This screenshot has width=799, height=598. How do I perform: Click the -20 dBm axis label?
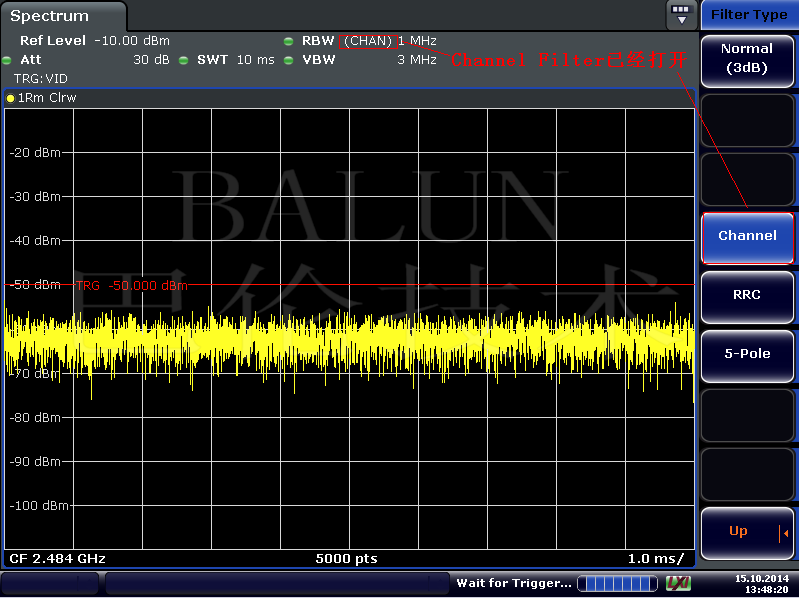click(35, 153)
